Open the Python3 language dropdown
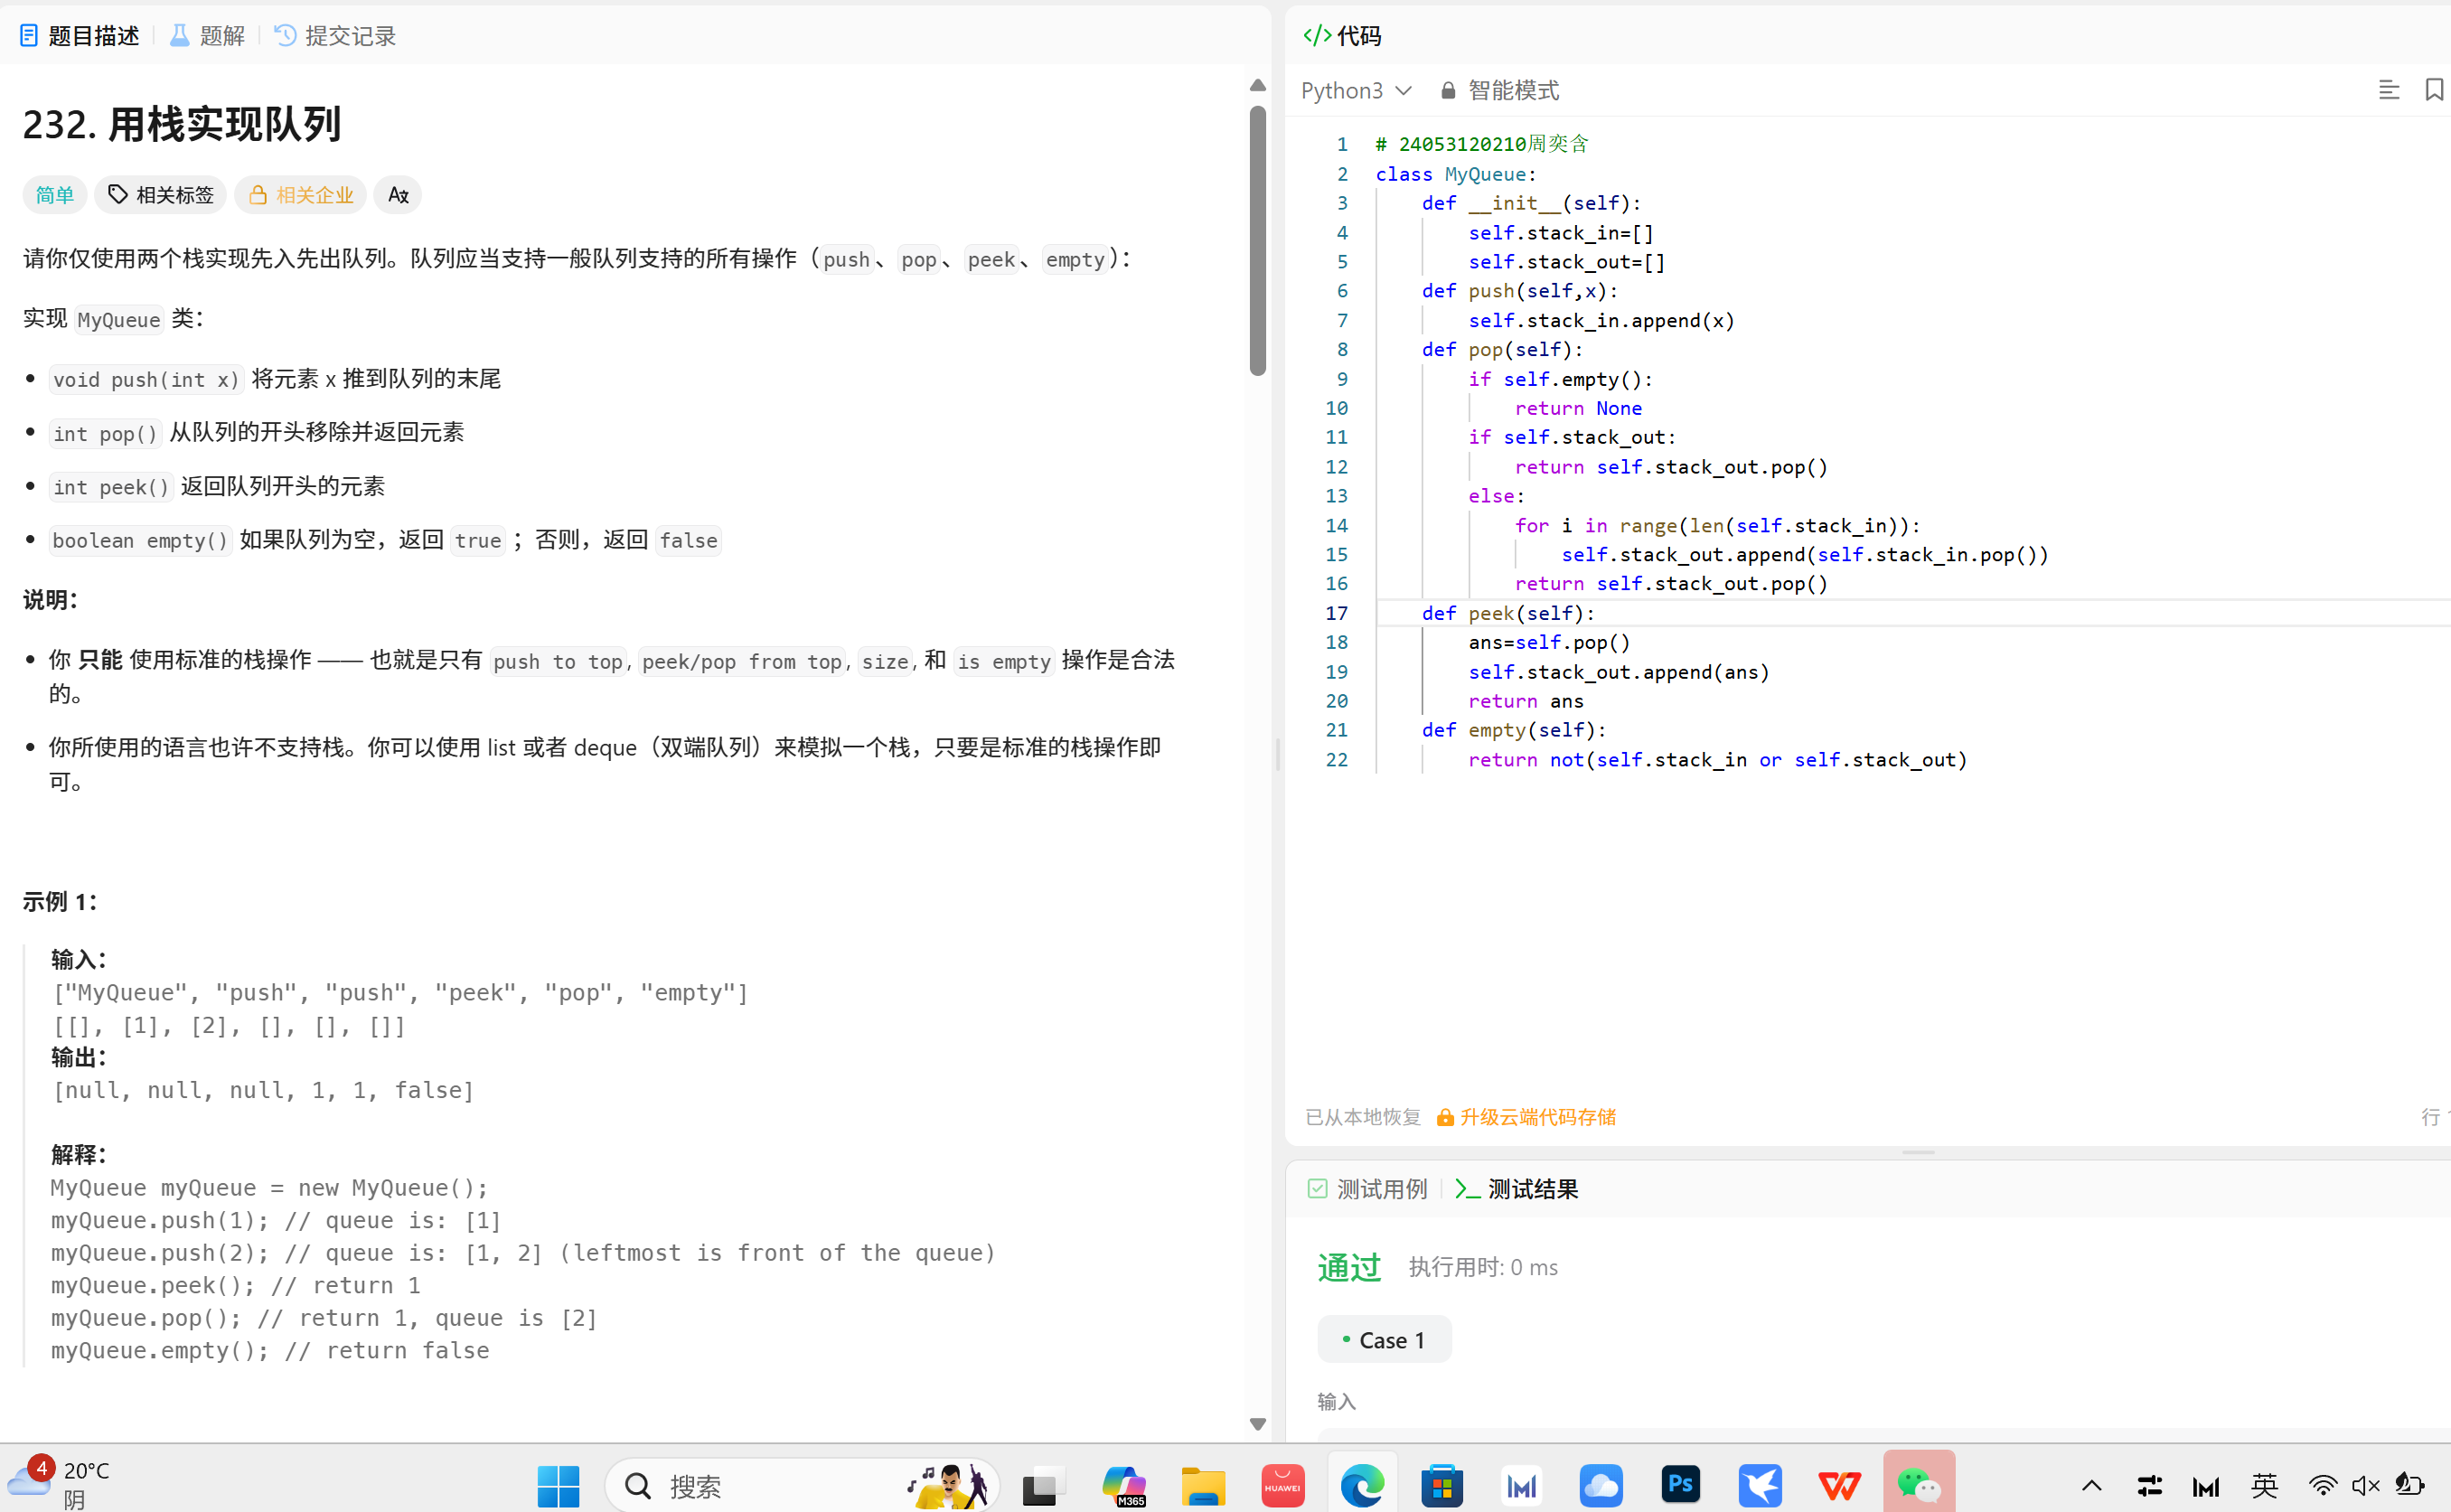 click(1356, 91)
